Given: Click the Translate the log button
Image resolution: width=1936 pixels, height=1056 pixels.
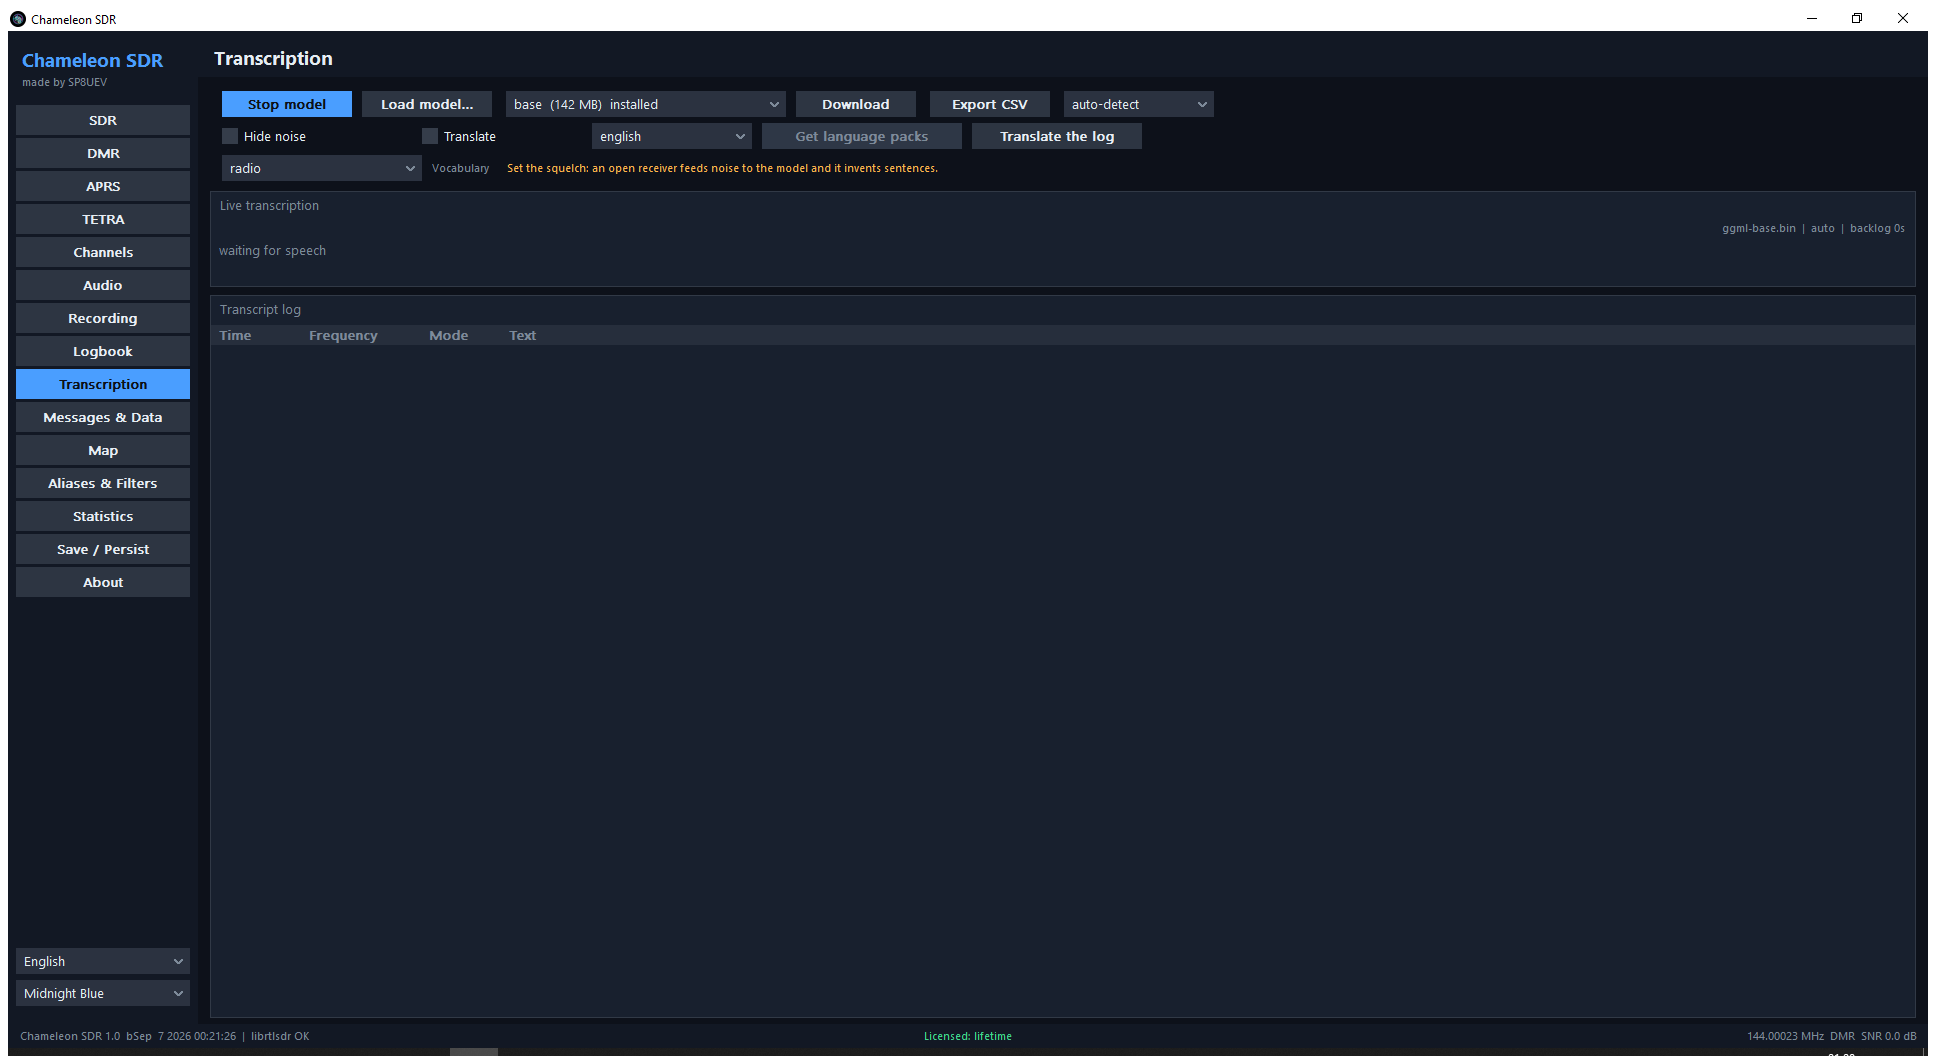Looking at the screenshot, I should (1057, 136).
